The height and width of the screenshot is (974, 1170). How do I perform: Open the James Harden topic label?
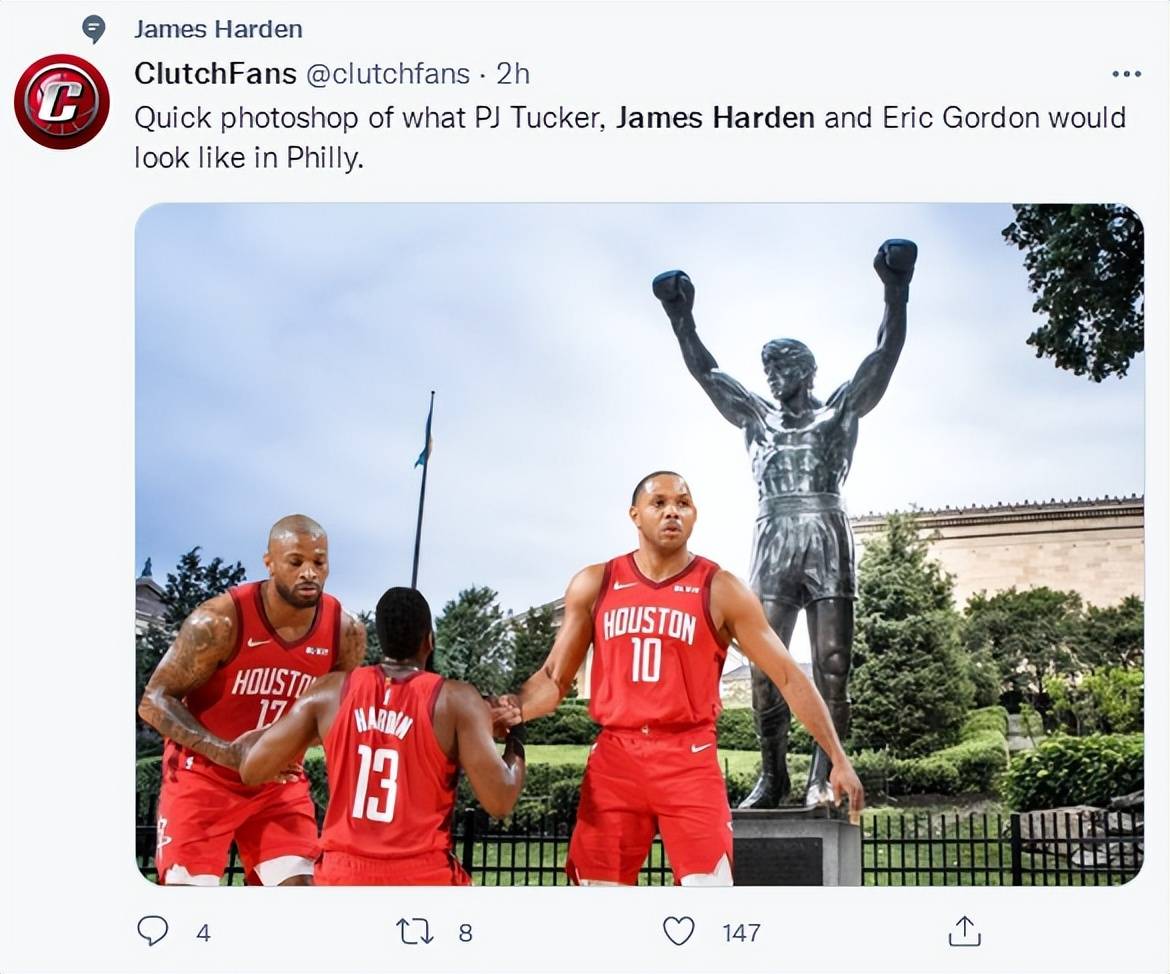click(218, 29)
